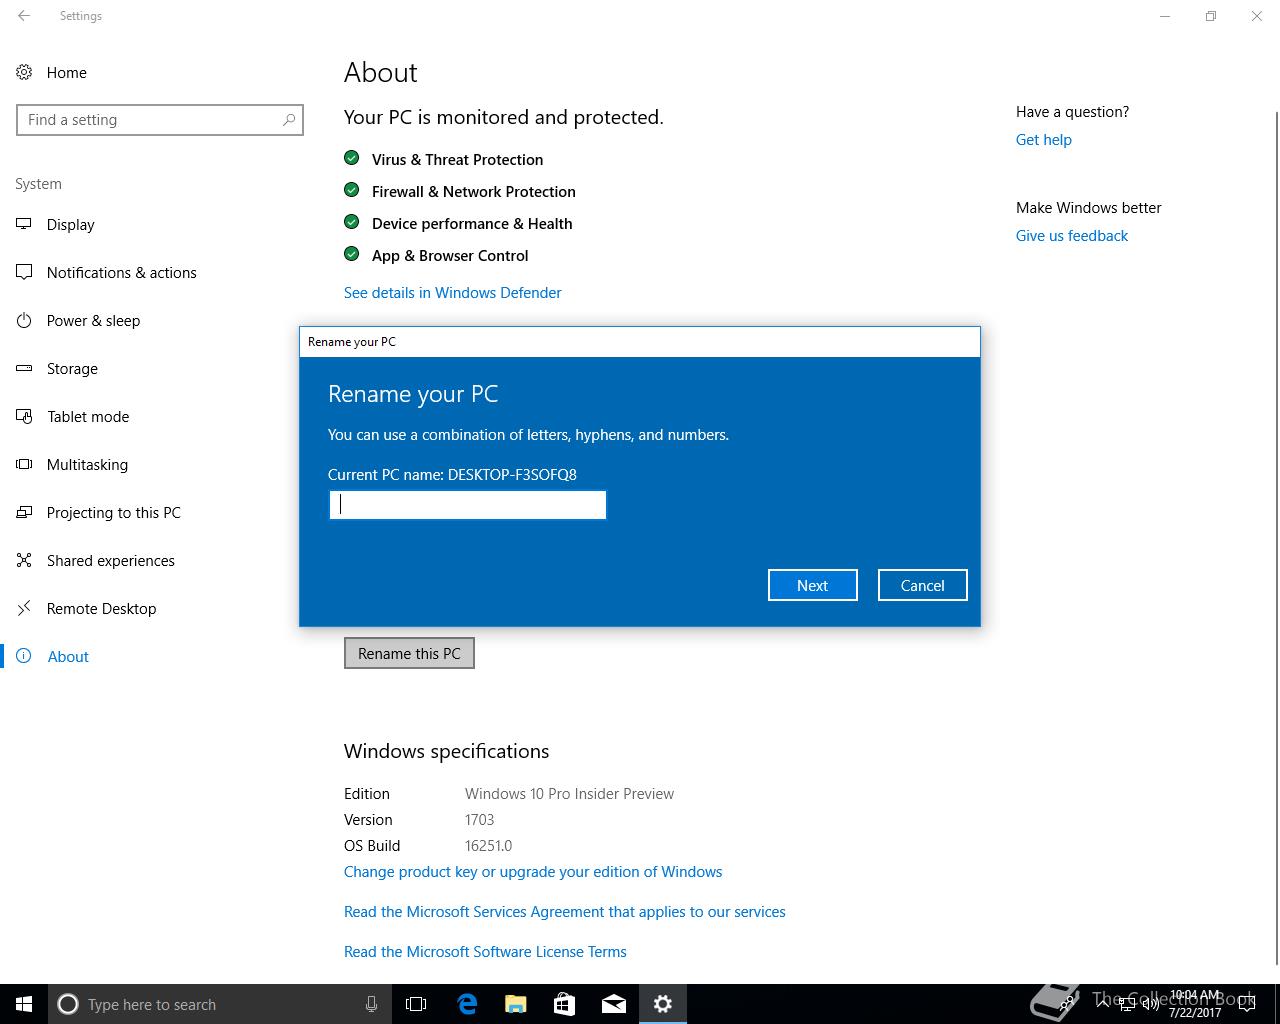Screen dimensions: 1280x1024
Task: Click Windows 10 Pro Insider Preview text
Action: tap(569, 794)
